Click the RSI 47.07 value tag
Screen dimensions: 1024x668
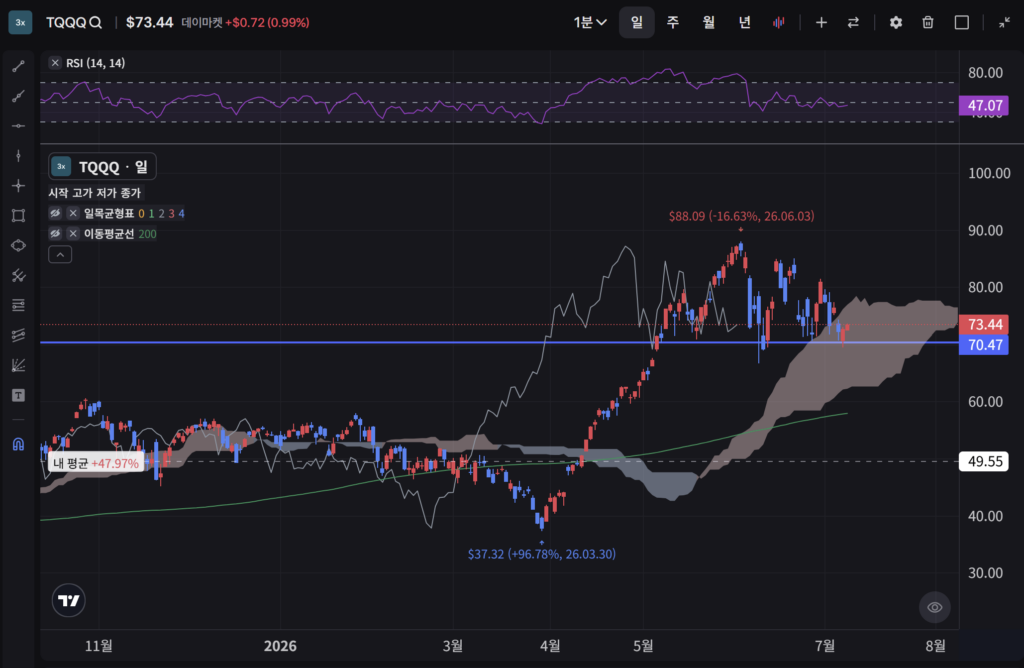click(x=984, y=105)
